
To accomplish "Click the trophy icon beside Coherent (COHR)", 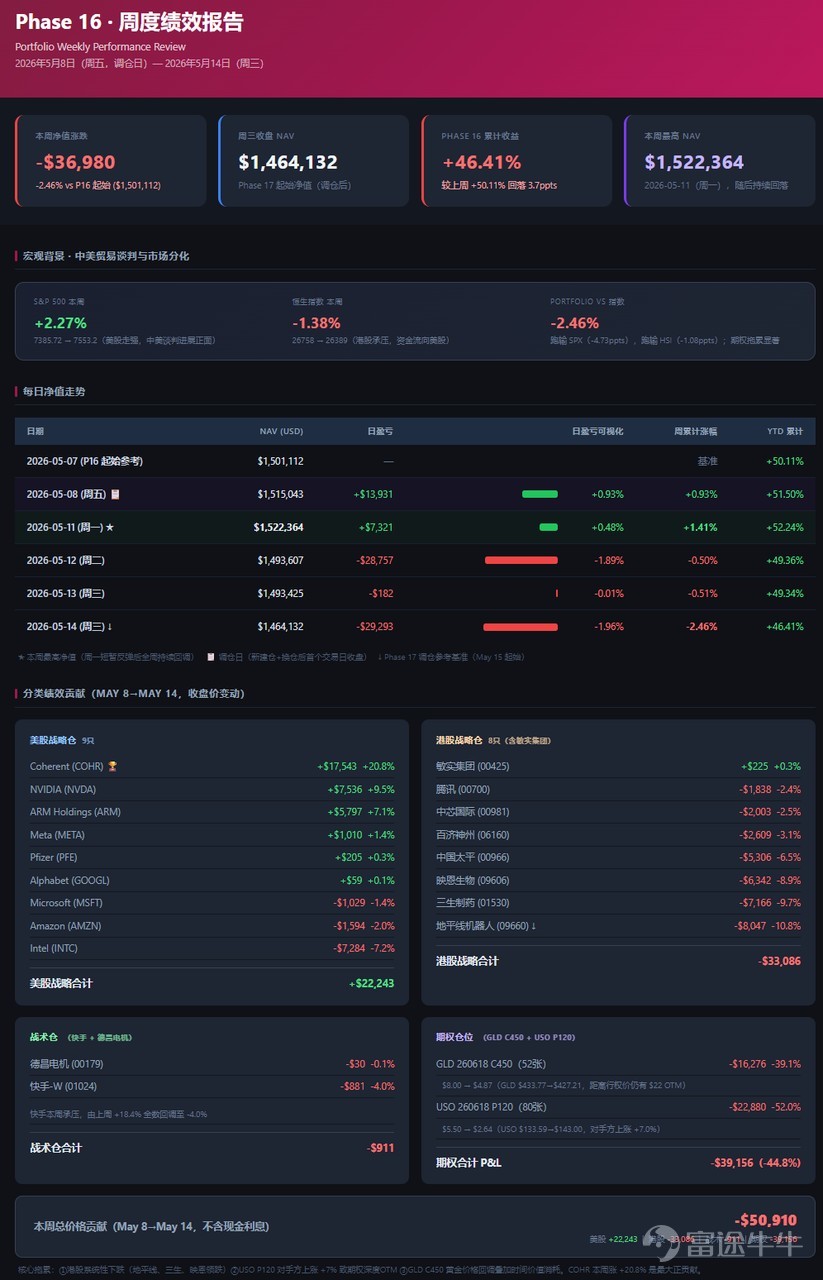I will click(x=112, y=767).
